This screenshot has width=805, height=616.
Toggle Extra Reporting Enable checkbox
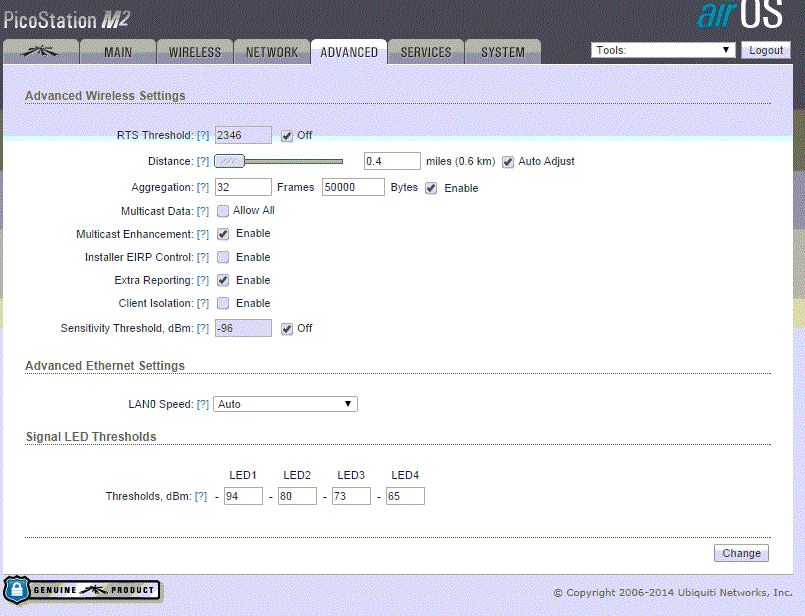[x=223, y=280]
